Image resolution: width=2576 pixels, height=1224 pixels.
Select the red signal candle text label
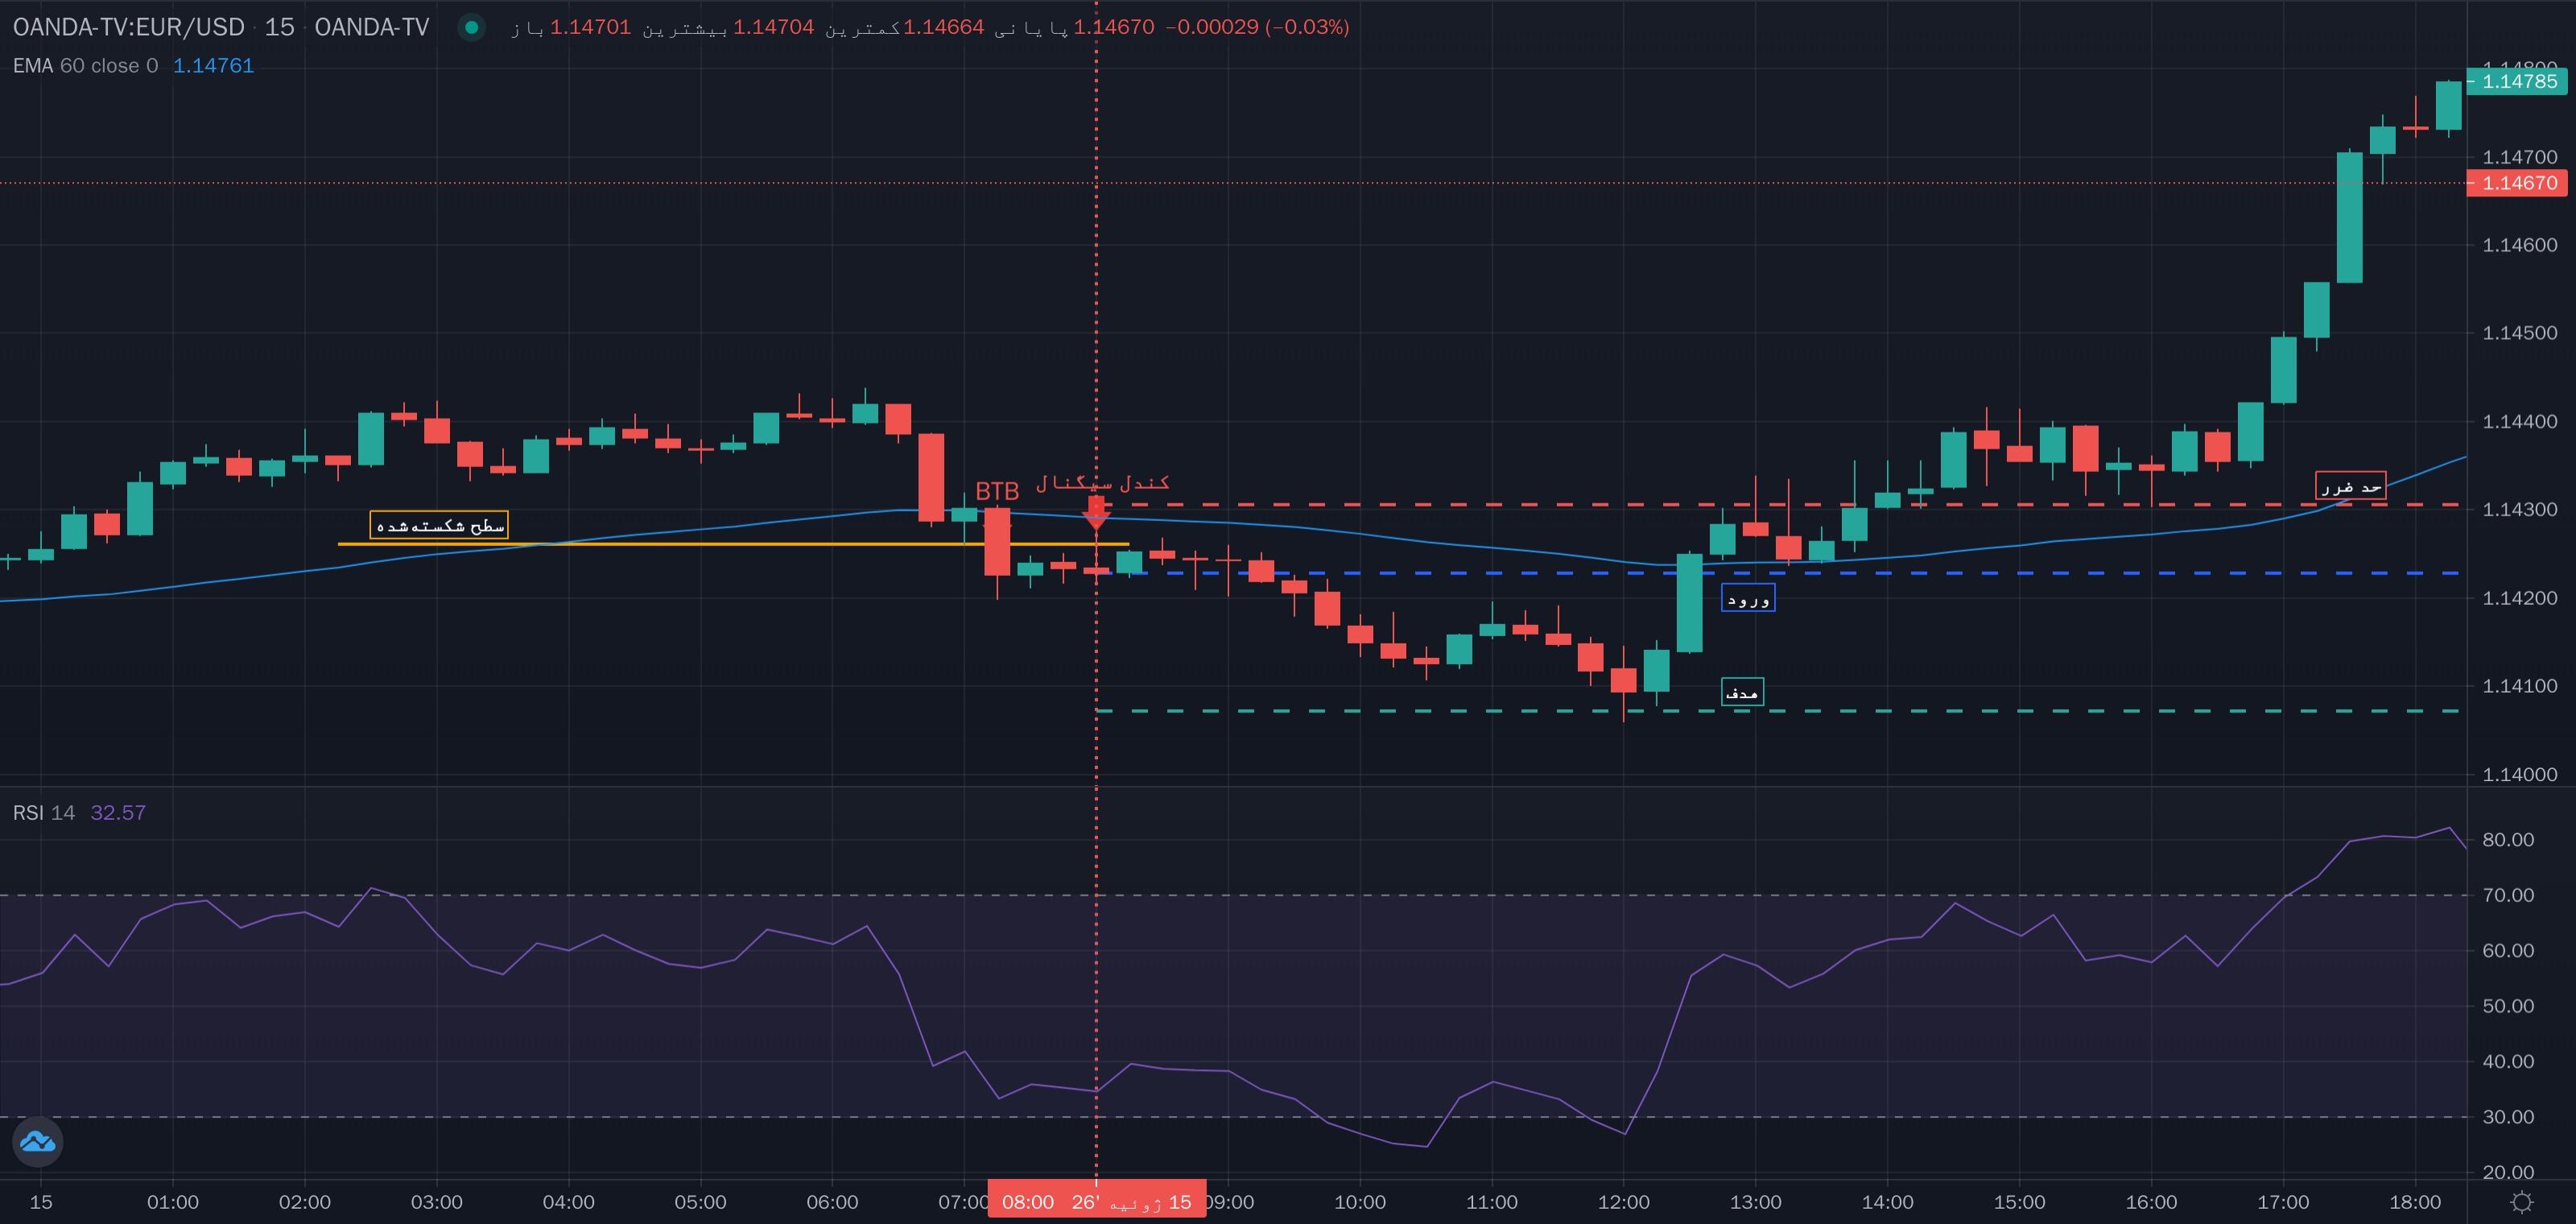[x=1103, y=483]
